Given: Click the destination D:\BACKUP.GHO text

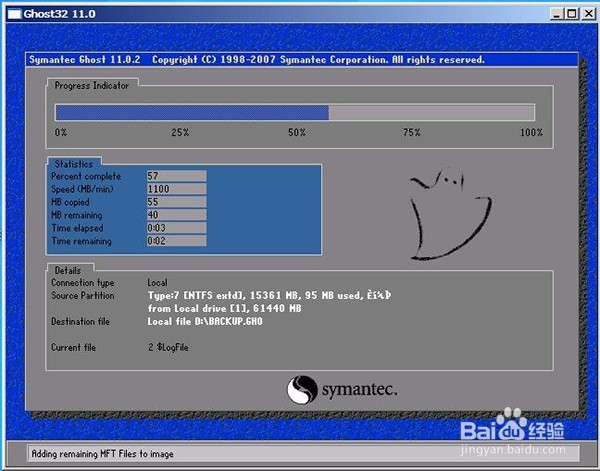Looking at the screenshot, I should pyautogui.click(x=205, y=321).
